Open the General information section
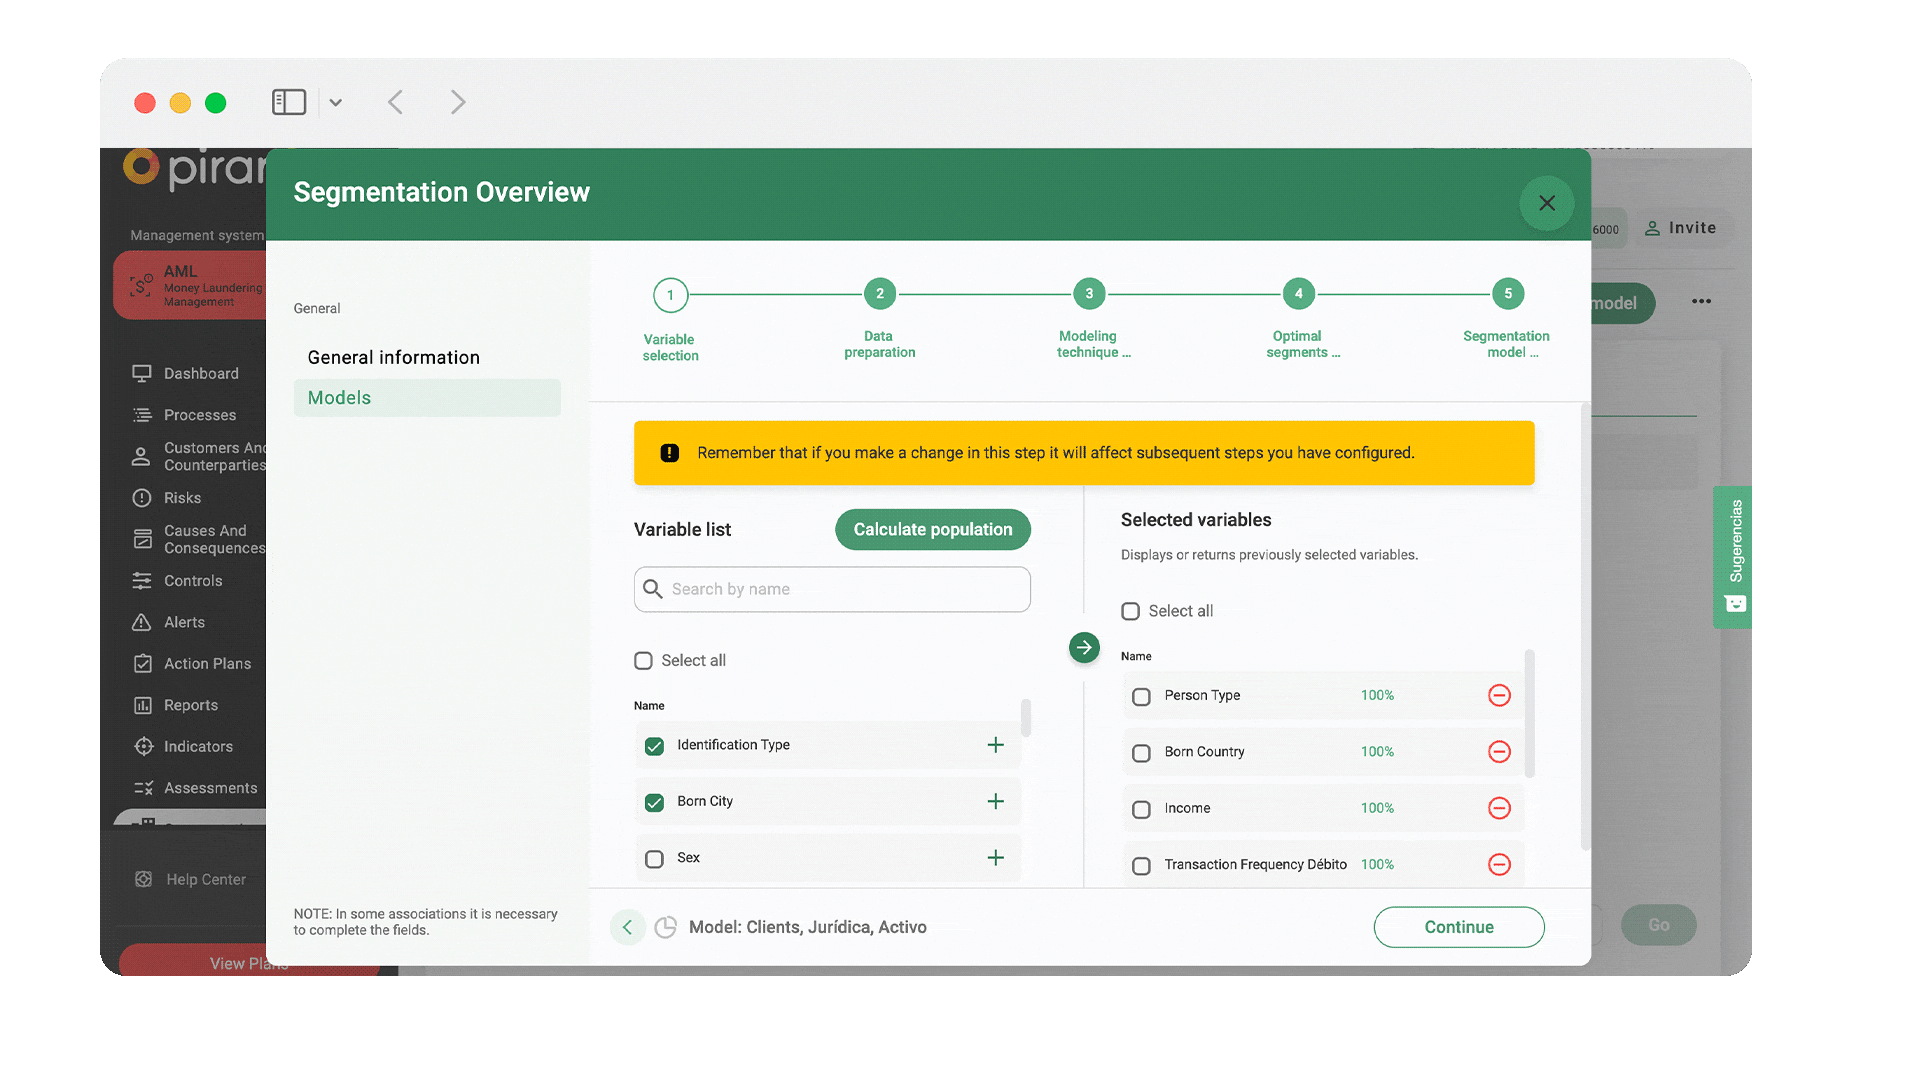The image size is (1920, 1080). click(x=393, y=356)
